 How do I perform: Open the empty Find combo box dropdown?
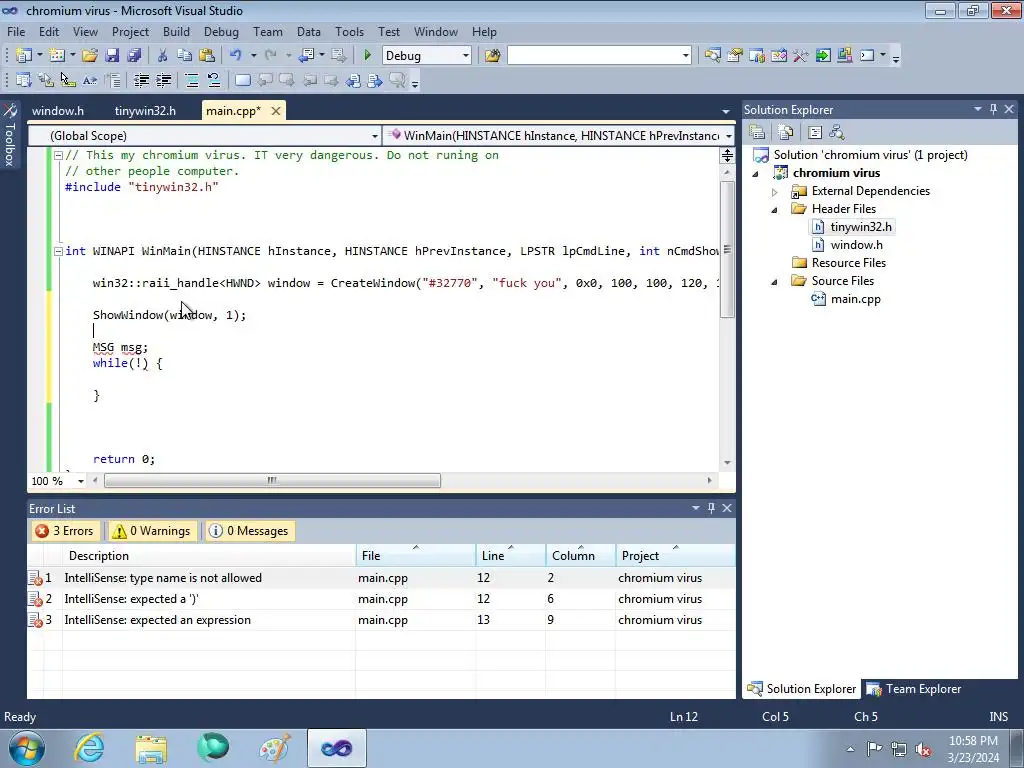point(686,56)
